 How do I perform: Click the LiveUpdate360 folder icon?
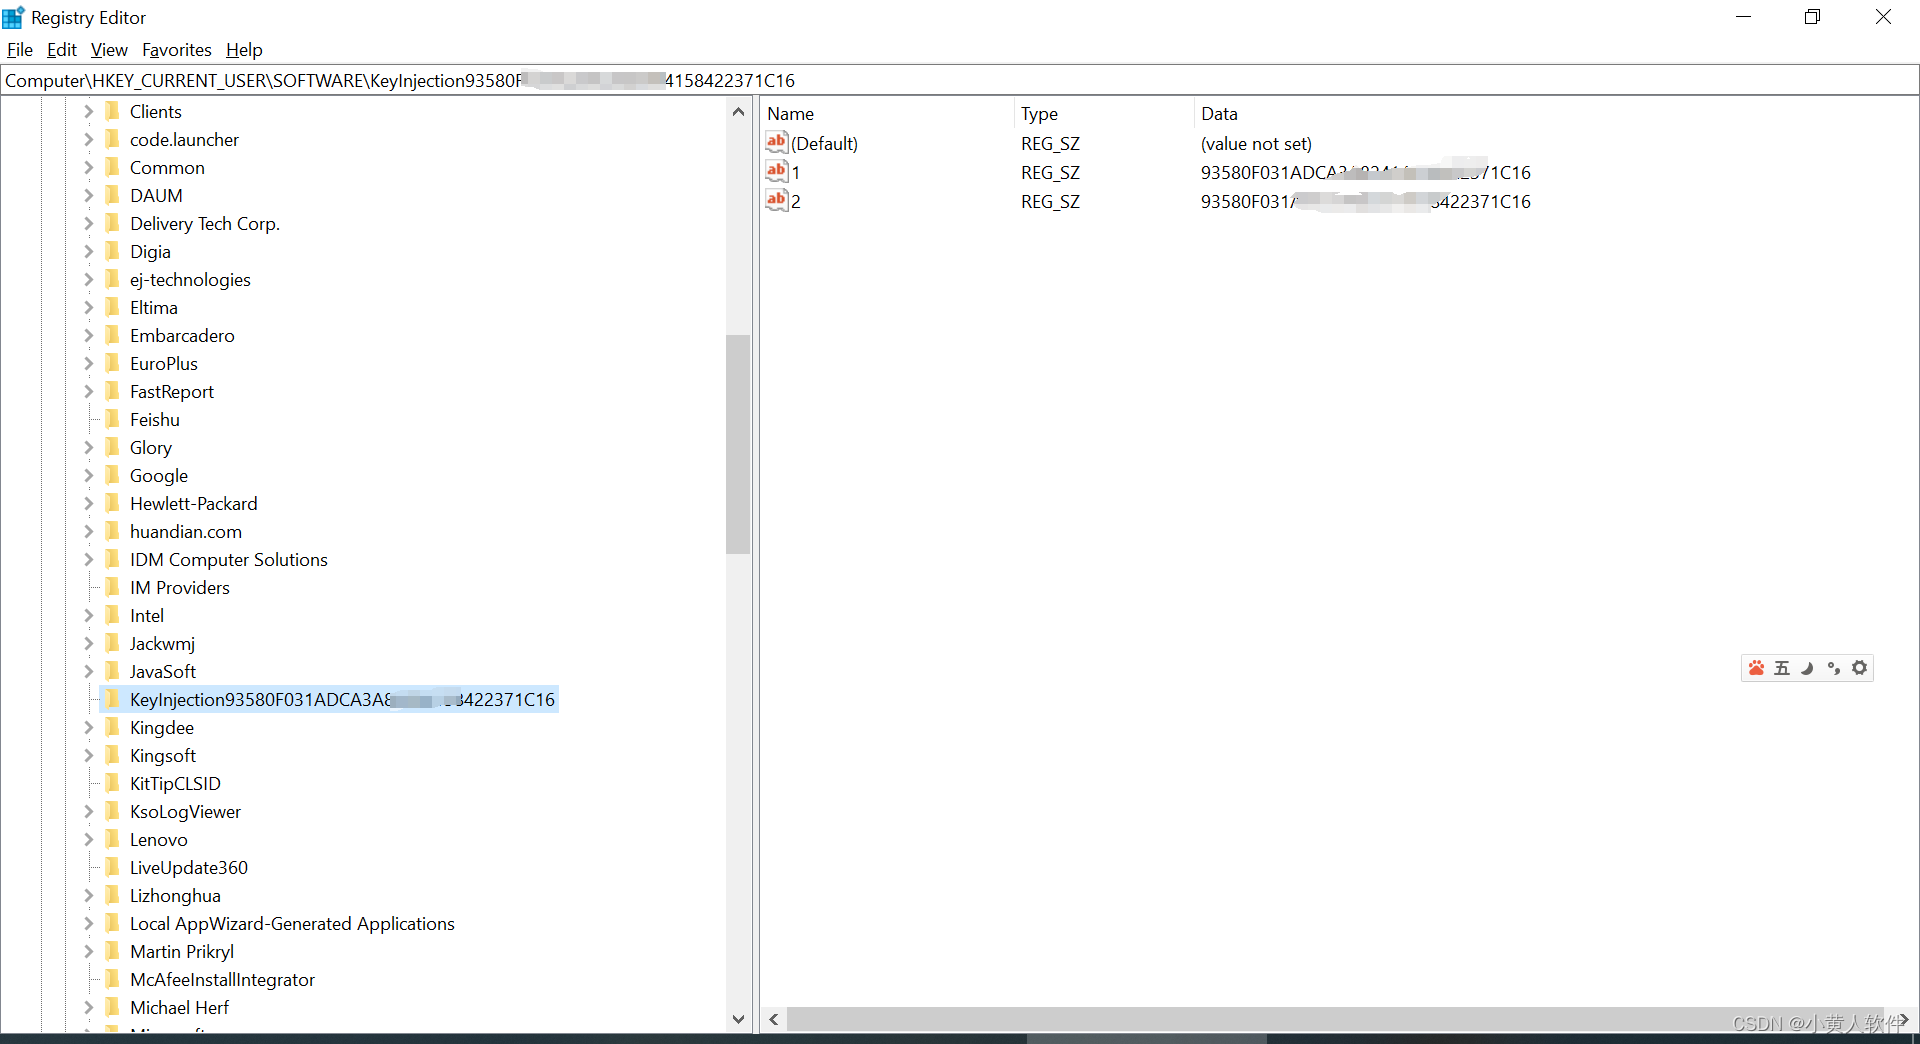(112, 867)
